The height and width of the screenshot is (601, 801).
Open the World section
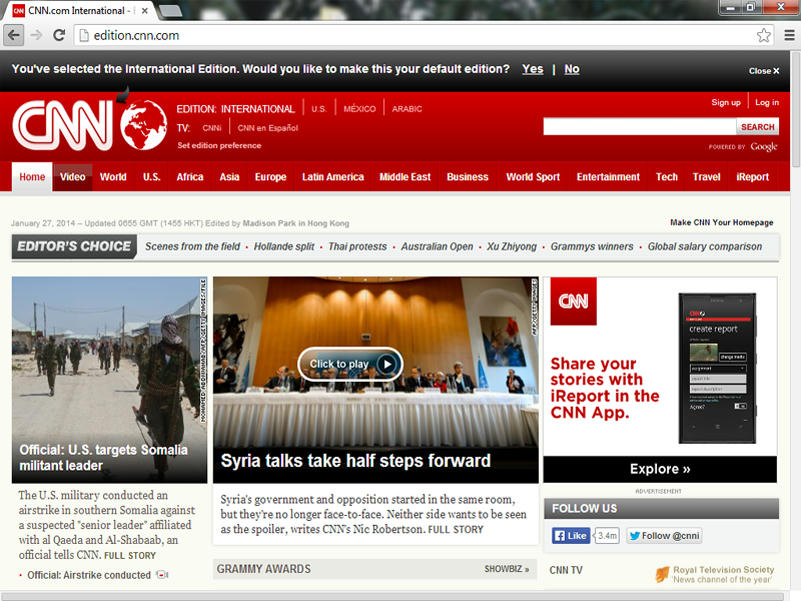[113, 177]
